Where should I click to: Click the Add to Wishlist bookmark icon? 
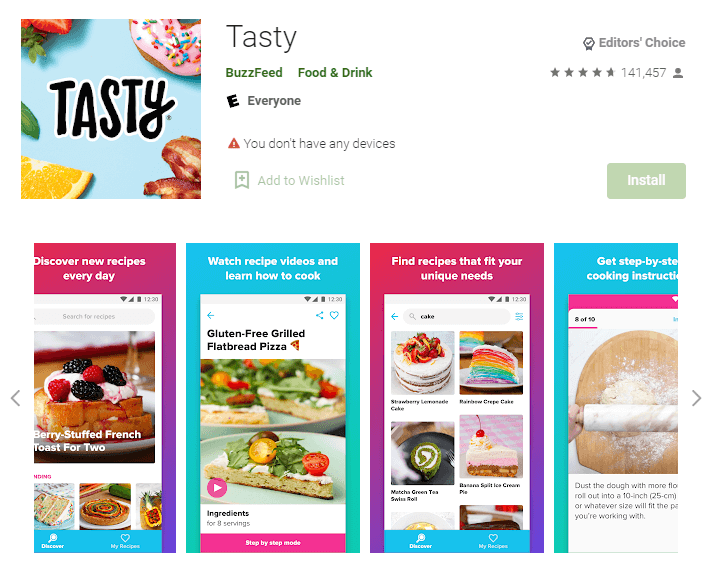[242, 180]
